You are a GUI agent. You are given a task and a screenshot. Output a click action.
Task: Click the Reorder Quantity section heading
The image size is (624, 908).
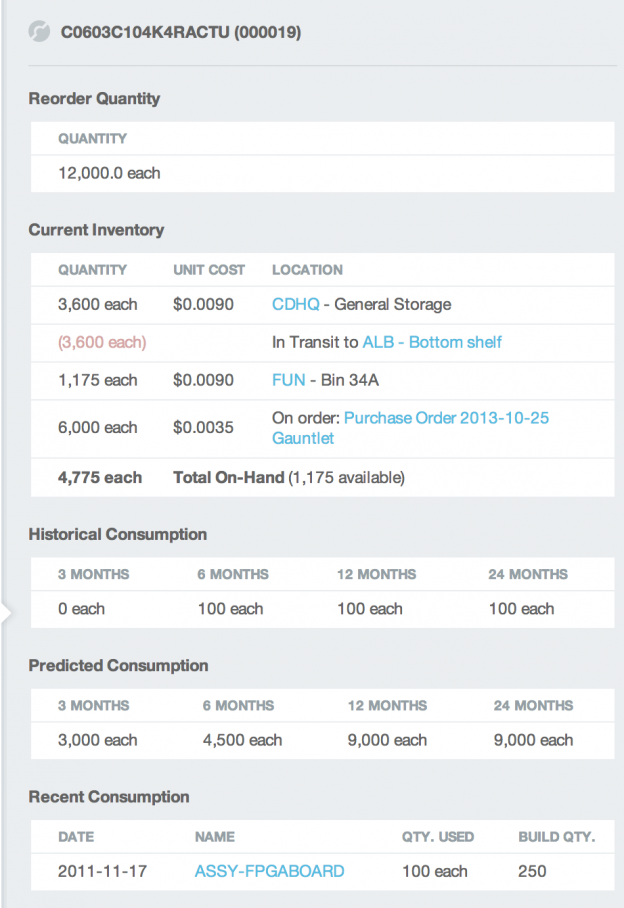(94, 98)
